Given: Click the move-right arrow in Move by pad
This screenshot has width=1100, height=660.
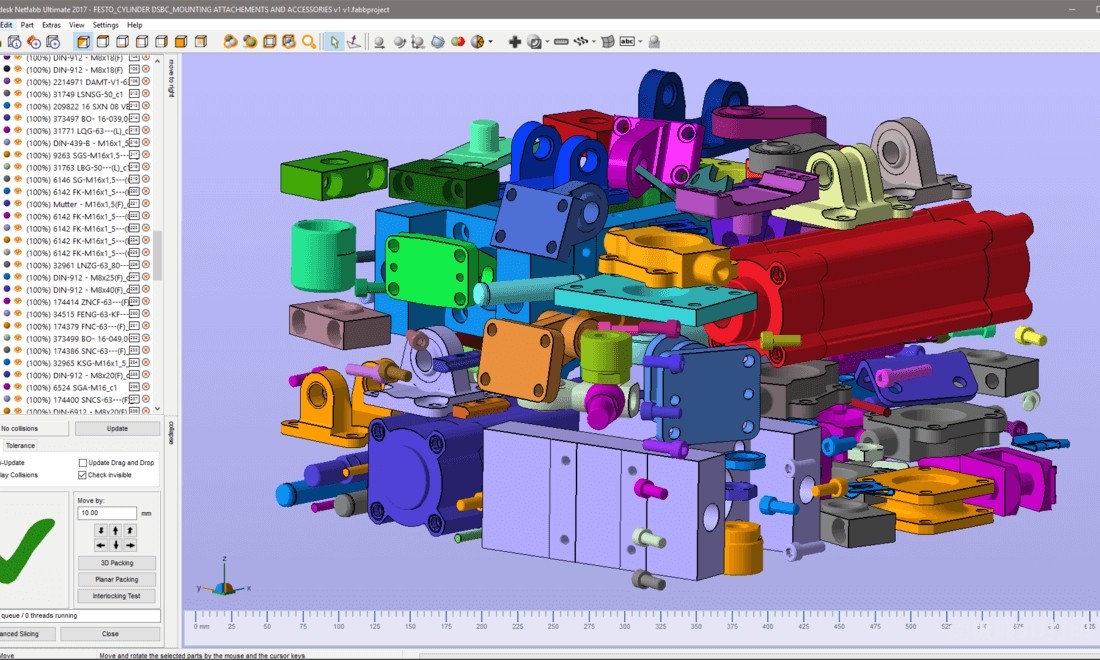Looking at the screenshot, I should coord(130,545).
